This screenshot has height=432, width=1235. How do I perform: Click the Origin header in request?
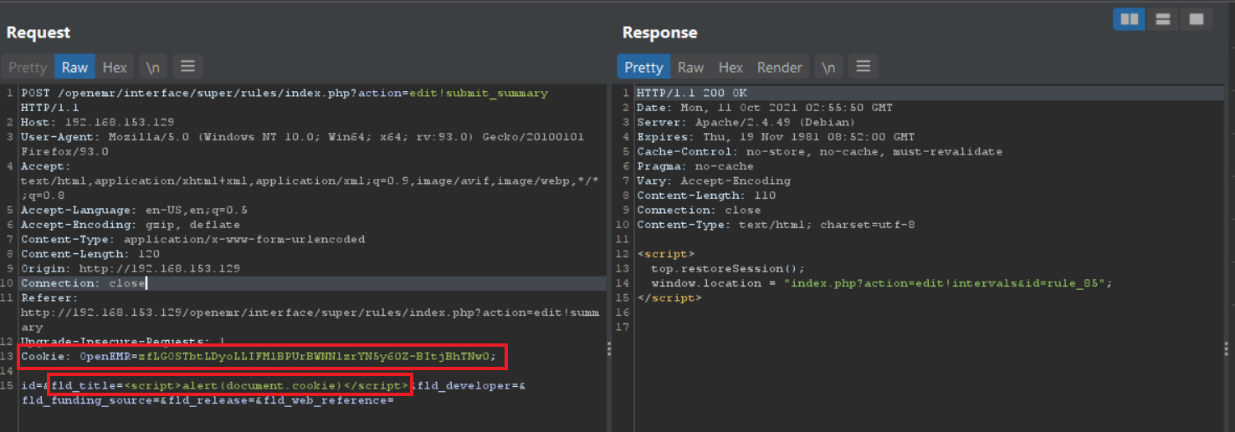point(130,269)
